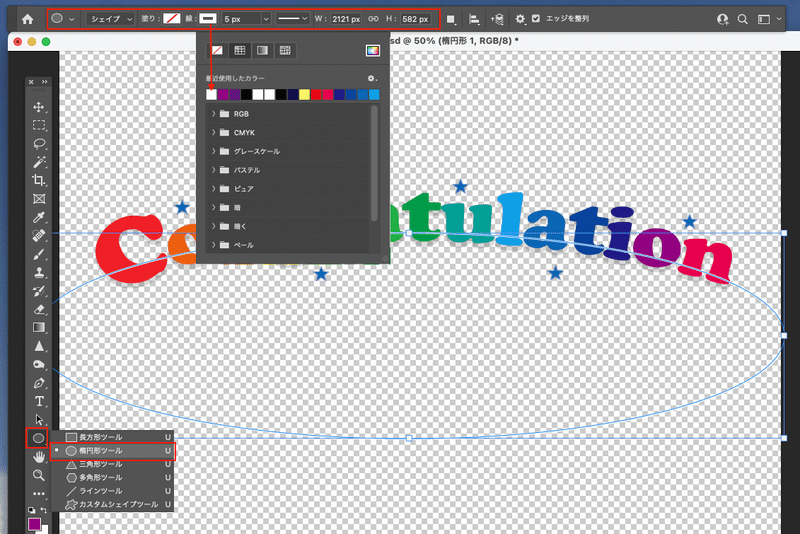Select the Clone Stamp tool
800x534 pixels.
[x=39, y=272]
